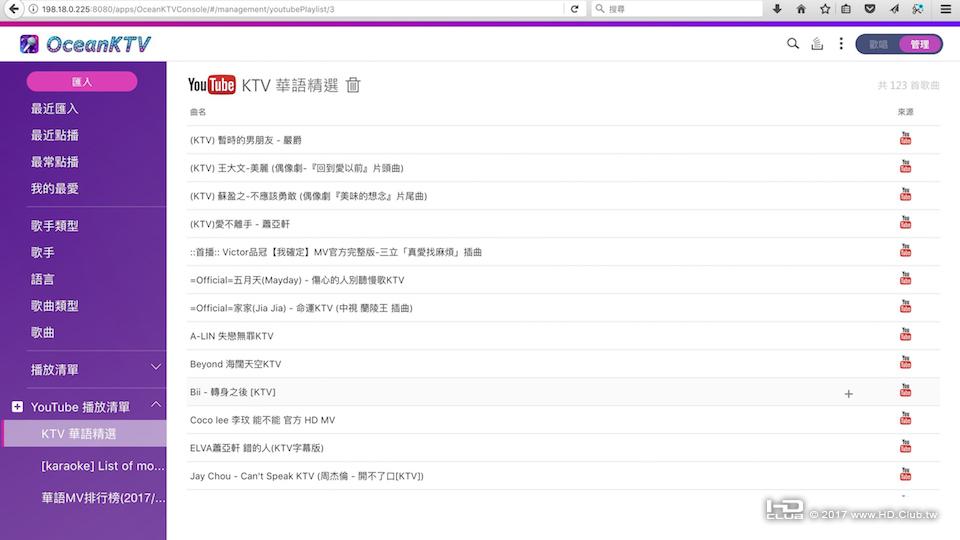960x540 pixels.
Task: Click YouTube source icon for Beyond row
Action: coord(906,362)
